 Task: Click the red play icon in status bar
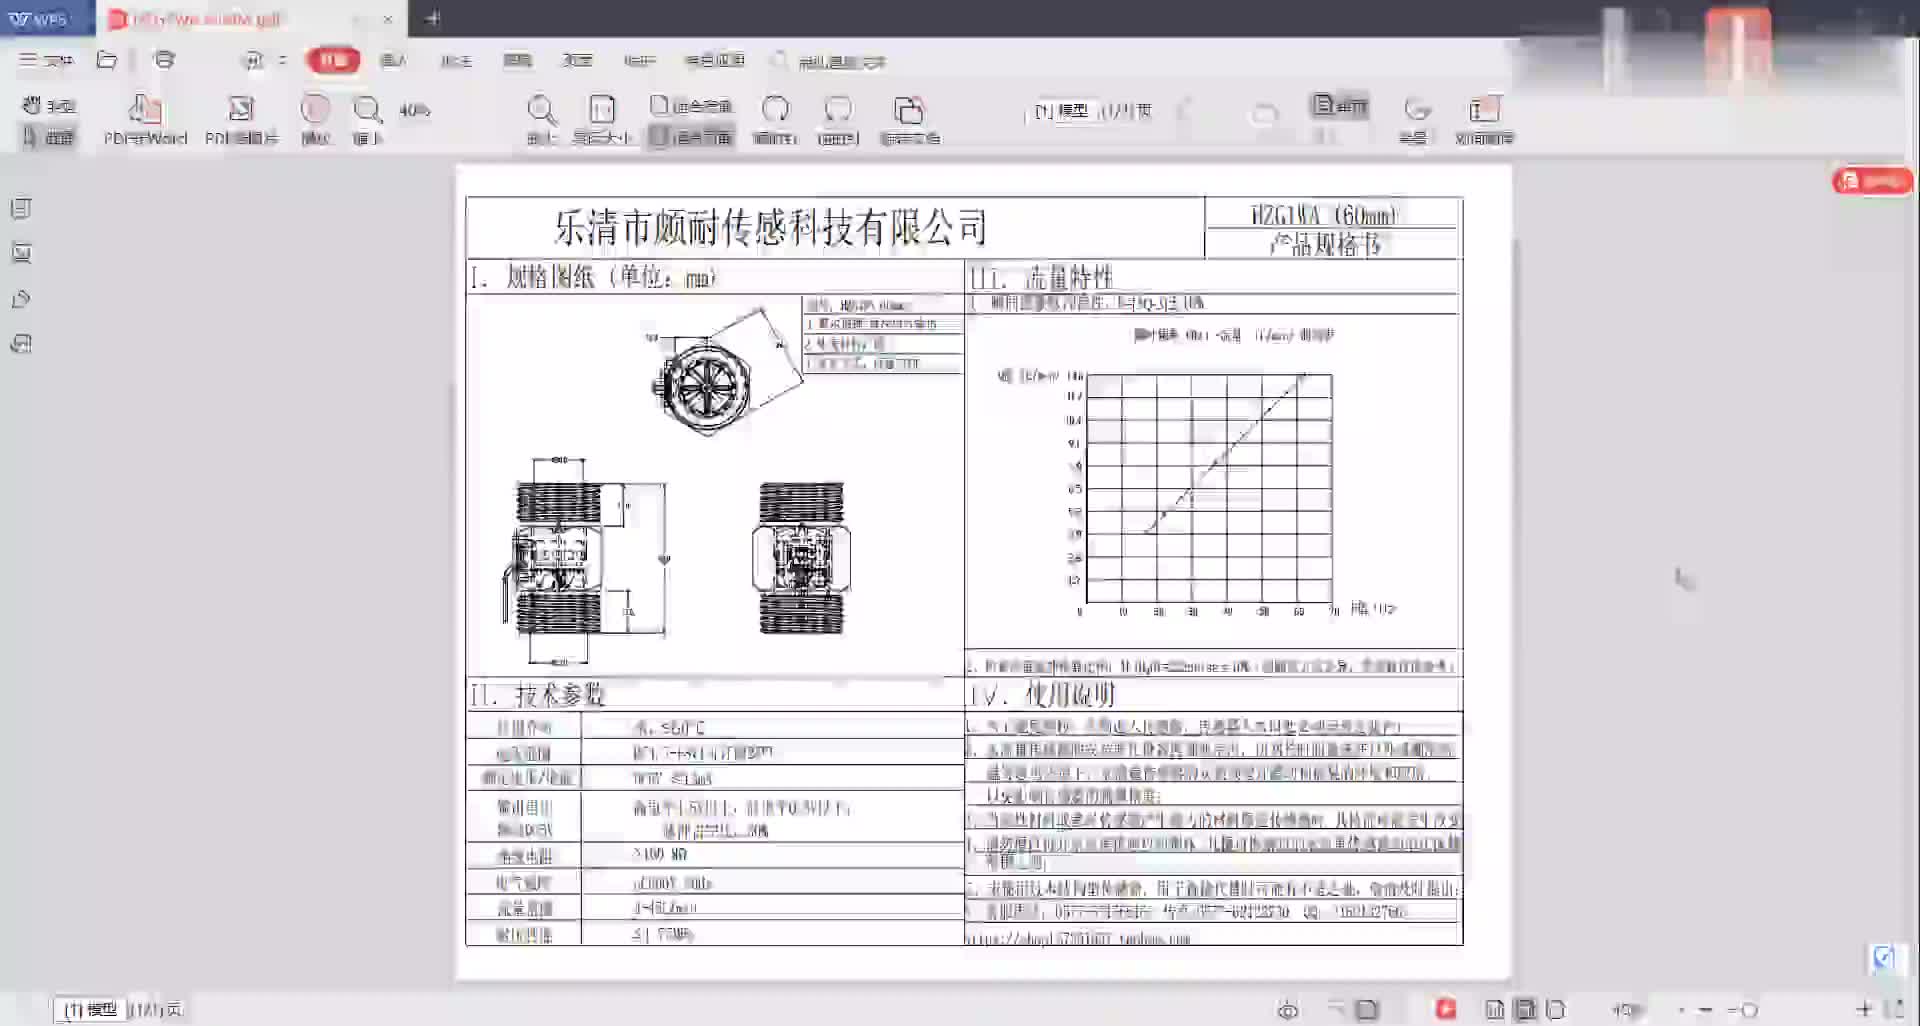(1446, 1009)
